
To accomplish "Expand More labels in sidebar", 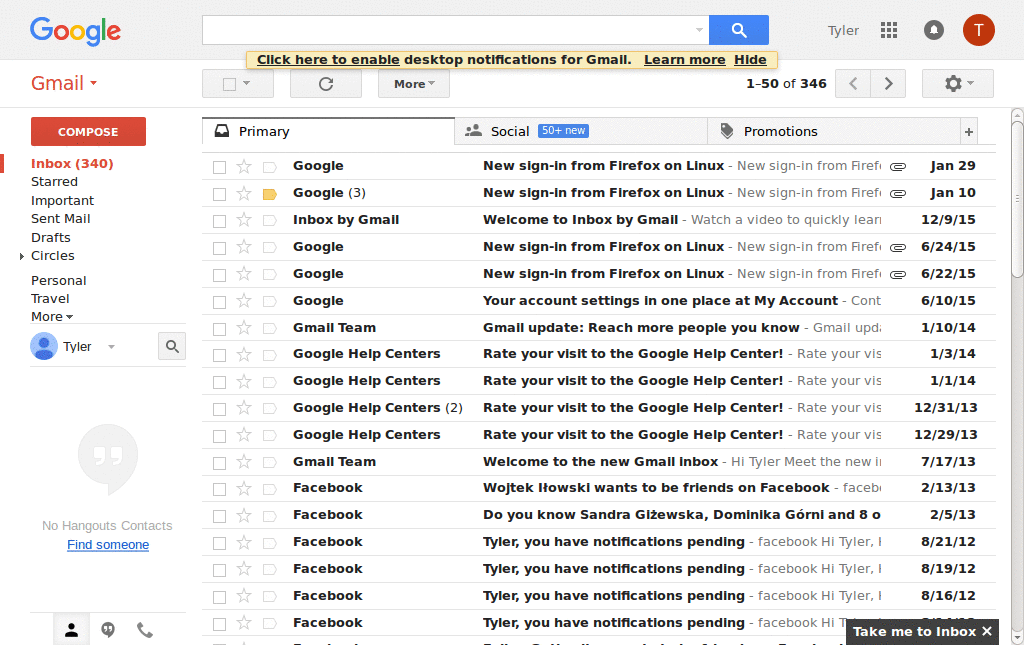I will [x=52, y=317].
